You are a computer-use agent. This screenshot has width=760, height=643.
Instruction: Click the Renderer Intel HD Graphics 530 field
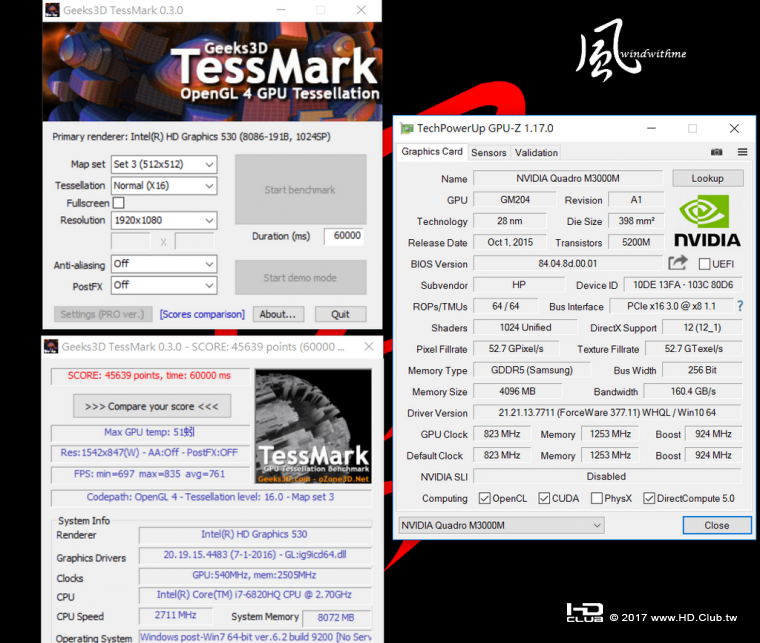click(254, 534)
